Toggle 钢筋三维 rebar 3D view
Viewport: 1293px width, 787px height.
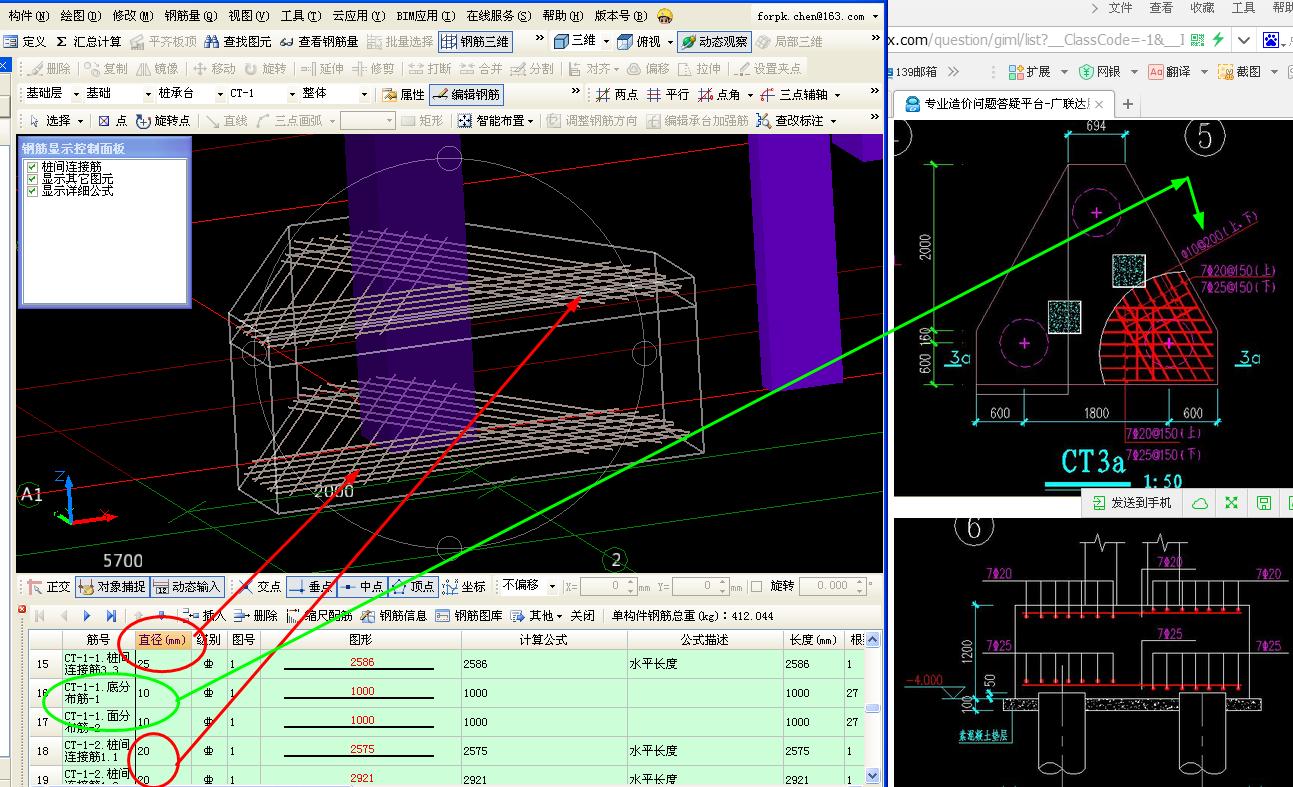[475, 42]
